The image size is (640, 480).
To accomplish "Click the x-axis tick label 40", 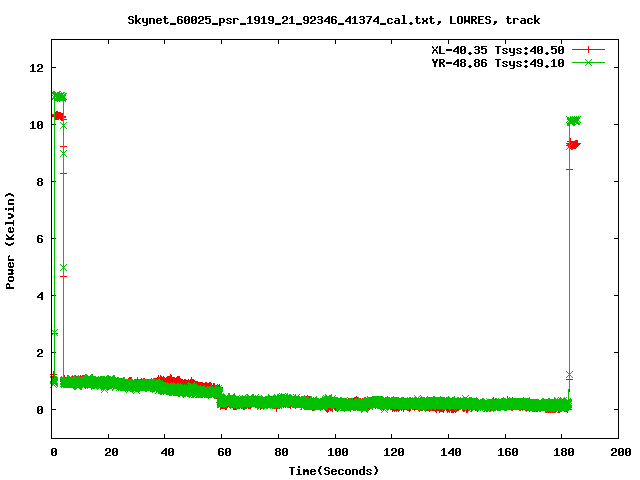I will point(167,452).
